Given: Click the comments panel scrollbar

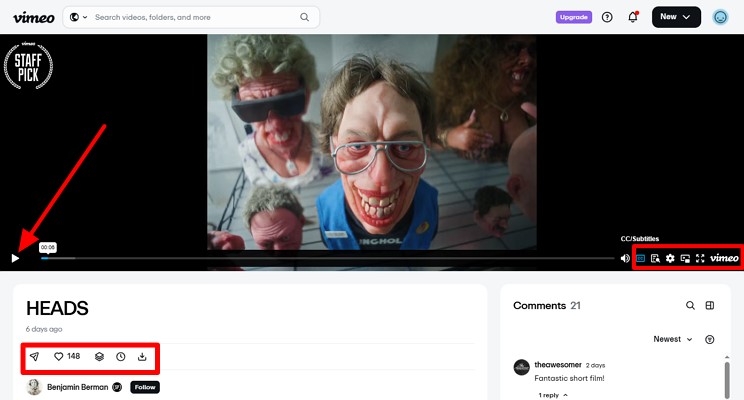Looking at the screenshot, I should (727, 380).
